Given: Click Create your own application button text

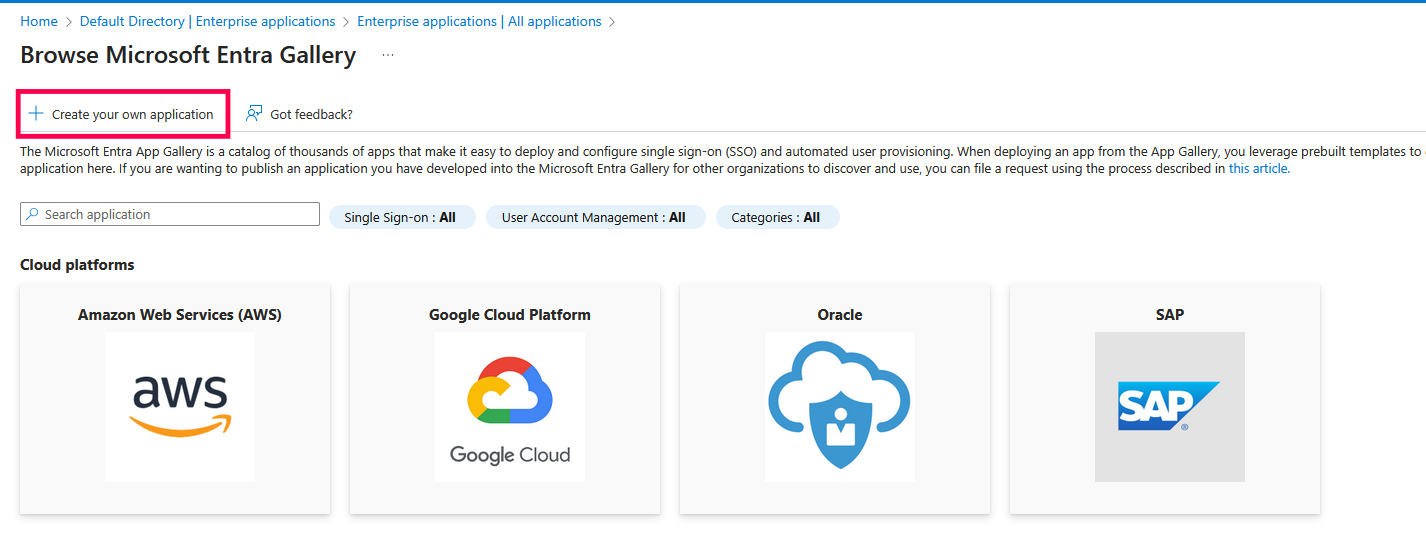Looking at the screenshot, I should [x=133, y=115].
